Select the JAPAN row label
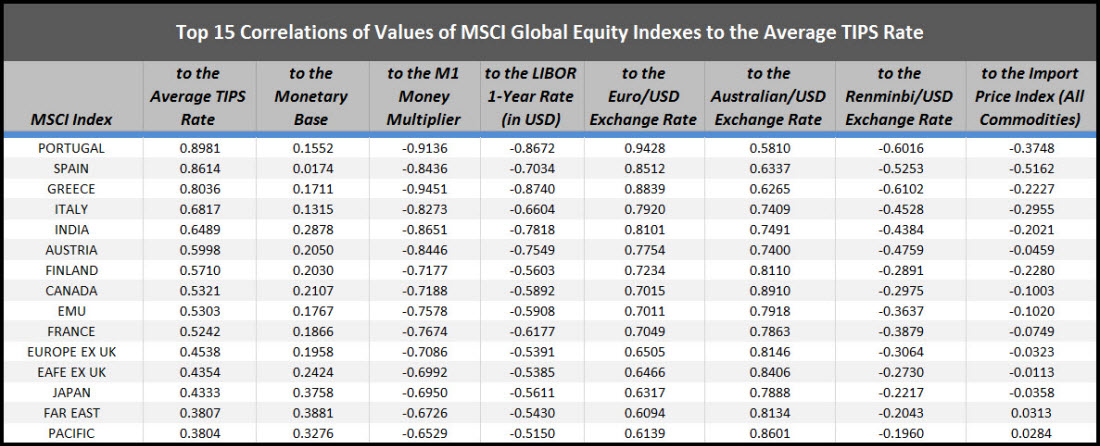The image size is (1100, 446). [74, 392]
